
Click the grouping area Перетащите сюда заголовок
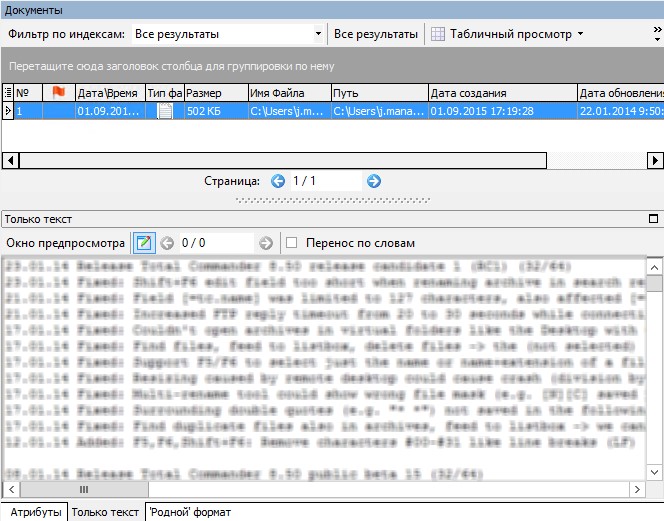[x=332, y=66]
